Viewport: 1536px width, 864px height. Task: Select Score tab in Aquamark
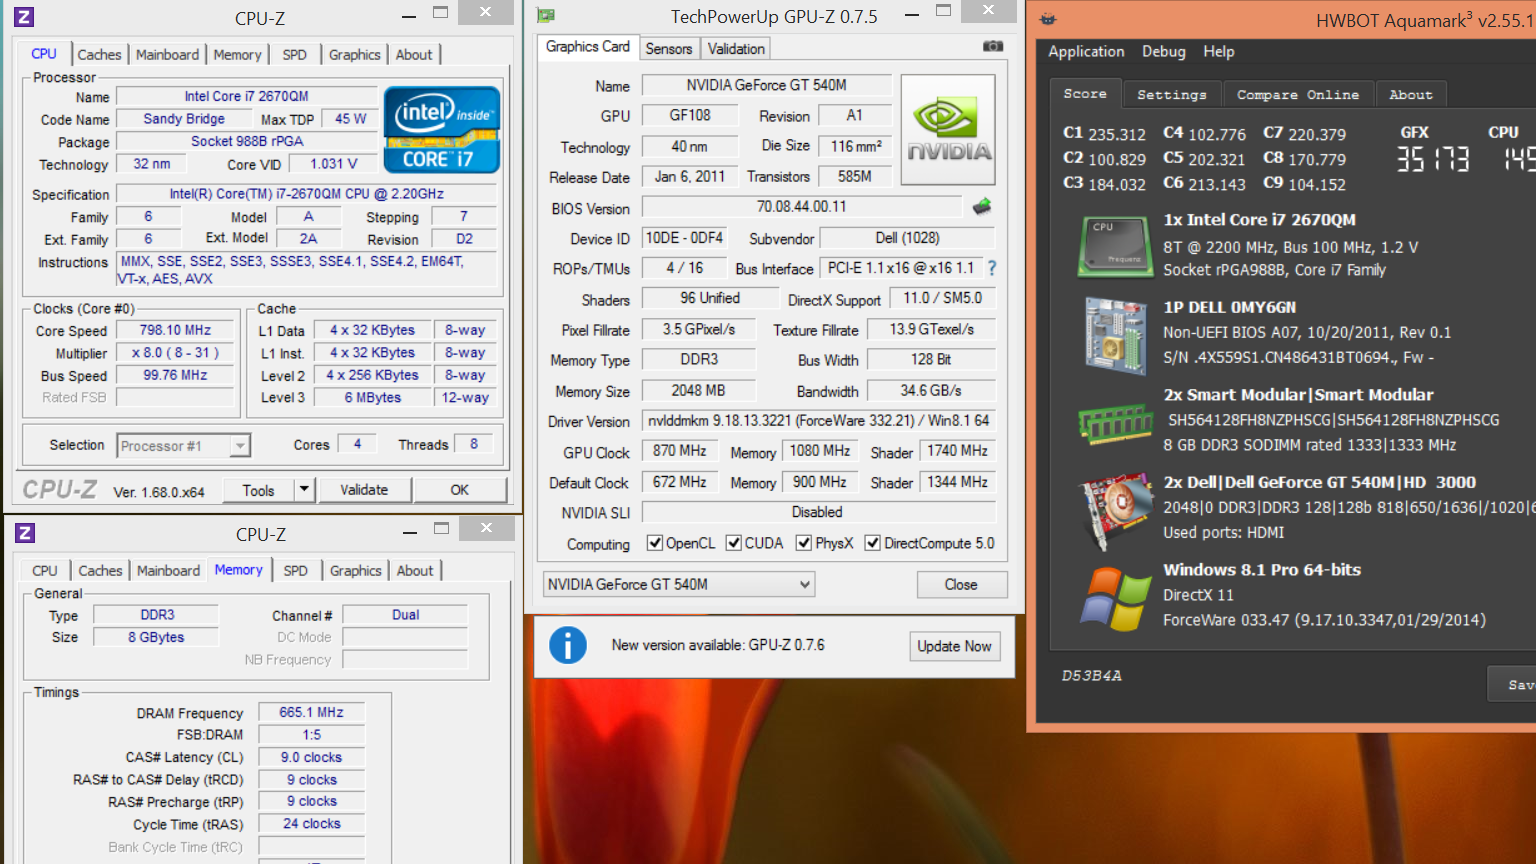[1085, 93]
